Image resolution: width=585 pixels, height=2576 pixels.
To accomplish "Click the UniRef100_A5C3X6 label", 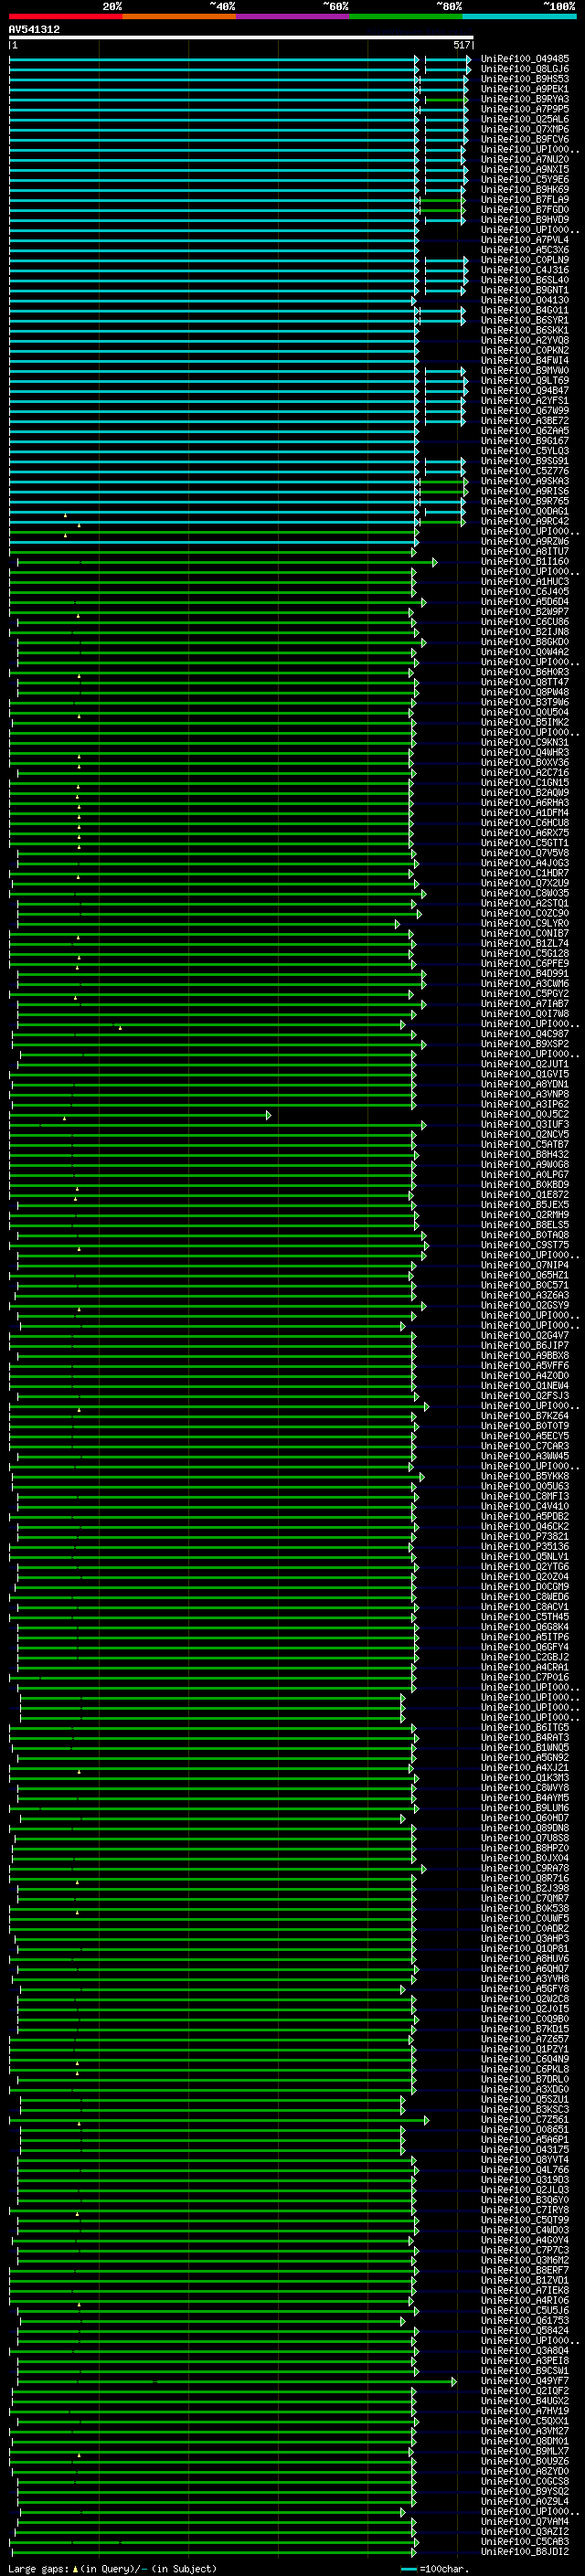I will tap(525, 250).
